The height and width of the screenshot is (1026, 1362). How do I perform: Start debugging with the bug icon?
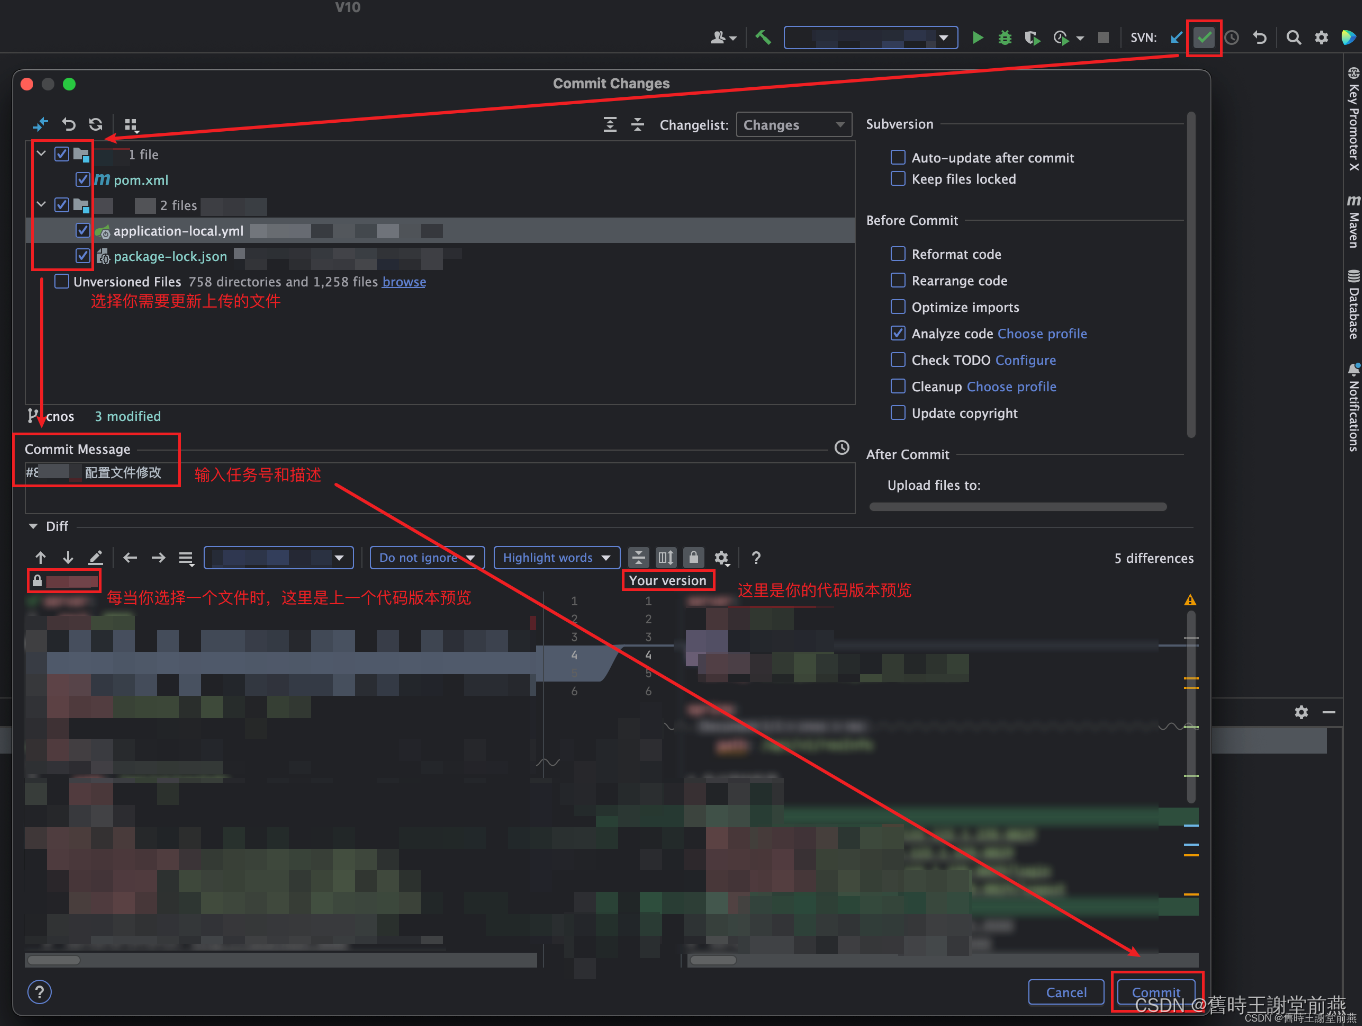[1003, 37]
